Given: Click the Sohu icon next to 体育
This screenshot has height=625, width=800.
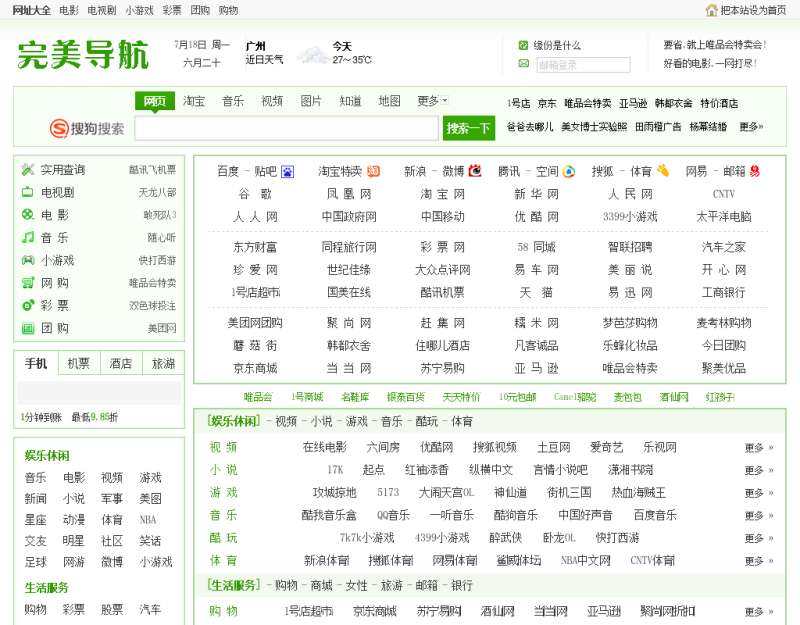Looking at the screenshot, I should coord(663,170).
